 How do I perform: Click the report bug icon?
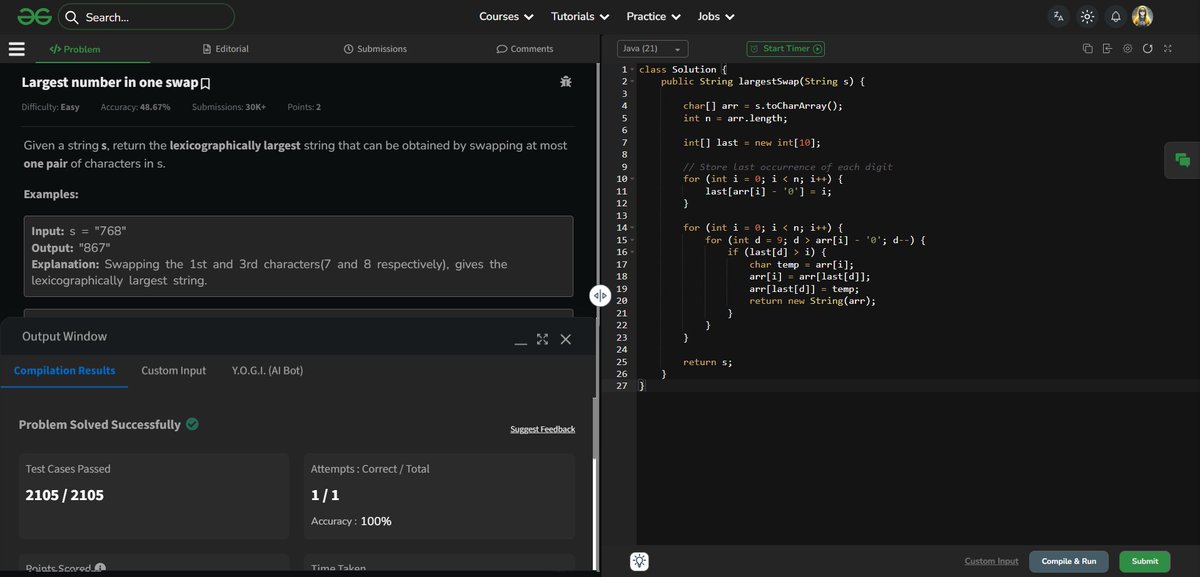pyautogui.click(x=566, y=82)
